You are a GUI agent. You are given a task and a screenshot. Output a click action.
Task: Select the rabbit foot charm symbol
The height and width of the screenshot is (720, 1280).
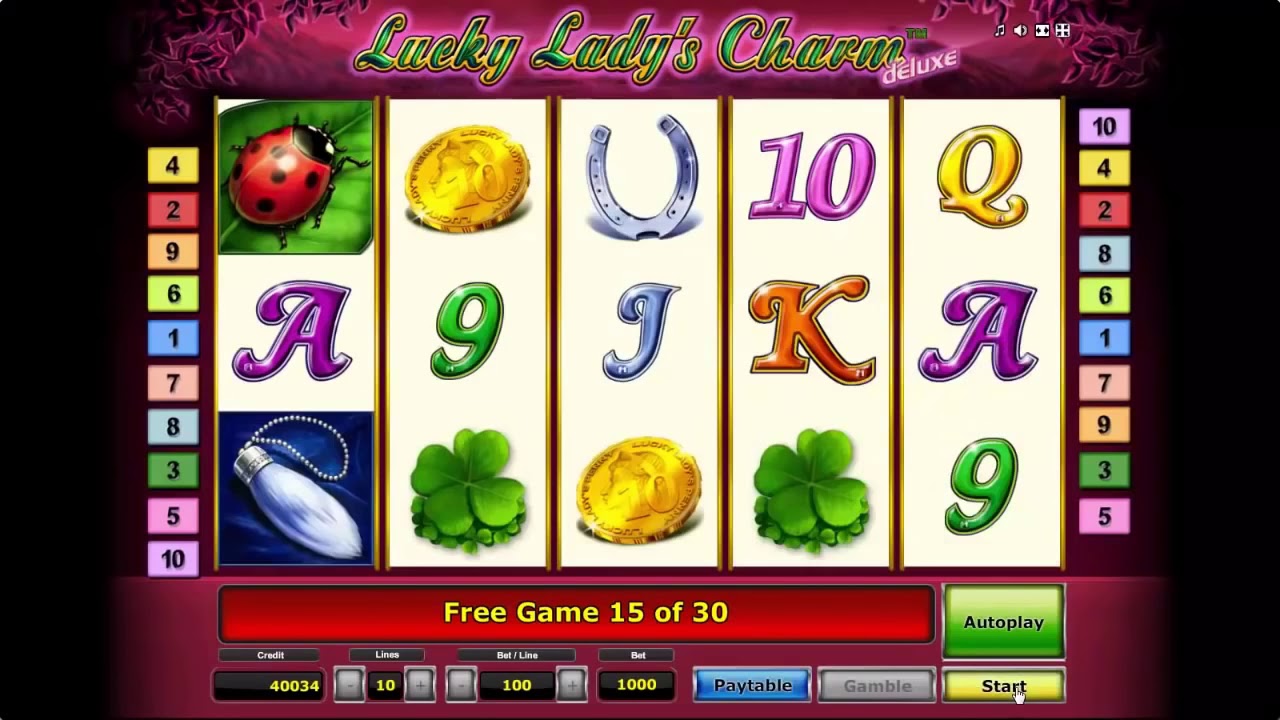[295, 488]
